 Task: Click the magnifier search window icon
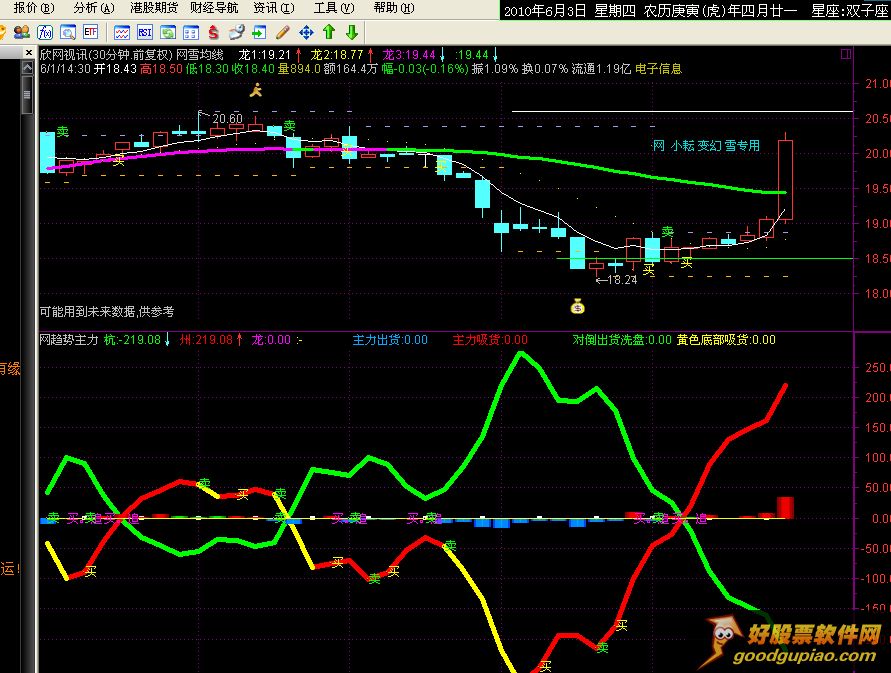click(x=68, y=32)
